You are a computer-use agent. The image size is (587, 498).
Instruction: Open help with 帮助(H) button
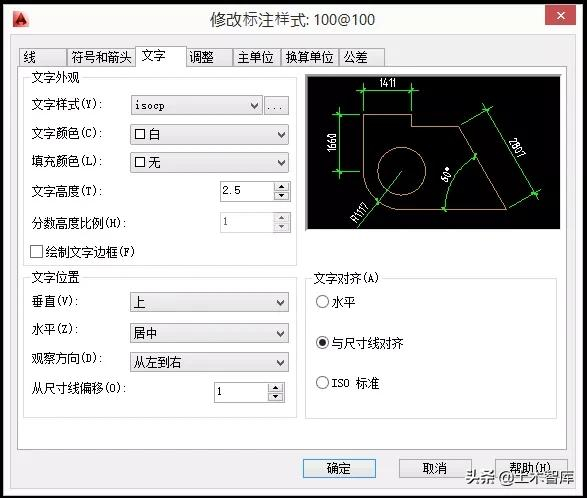pyautogui.click(x=531, y=468)
